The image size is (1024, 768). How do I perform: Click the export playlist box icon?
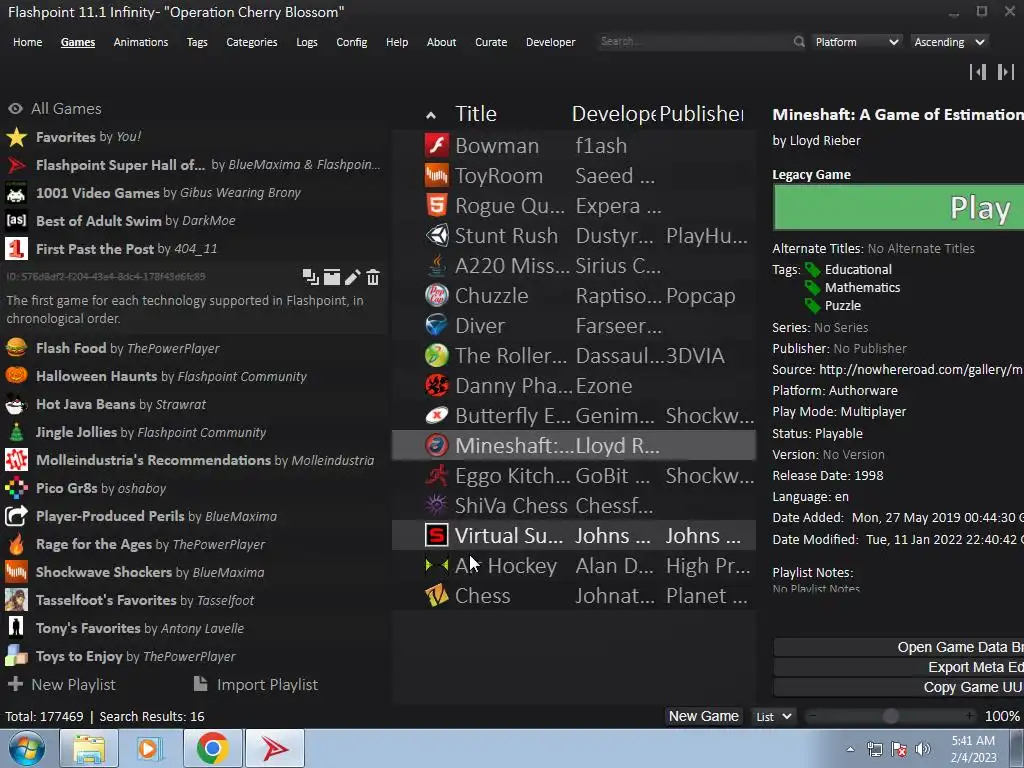pyautogui.click(x=332, y=278)
